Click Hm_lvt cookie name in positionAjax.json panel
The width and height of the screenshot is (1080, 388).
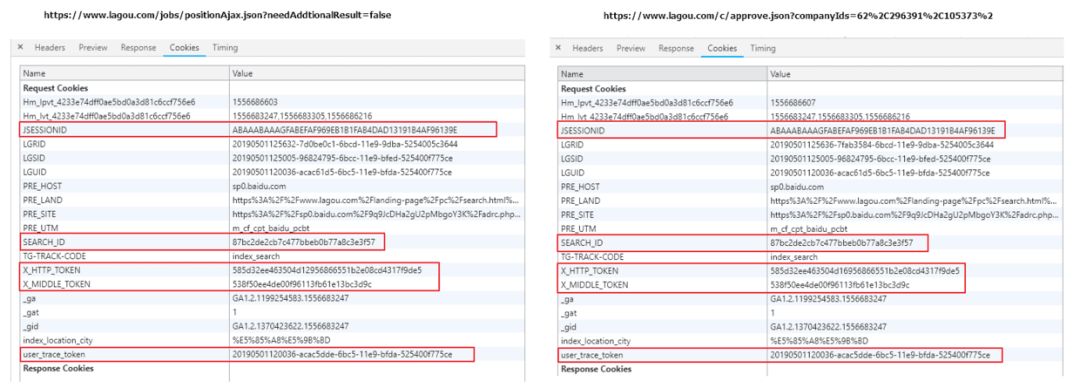coord(107,116)
